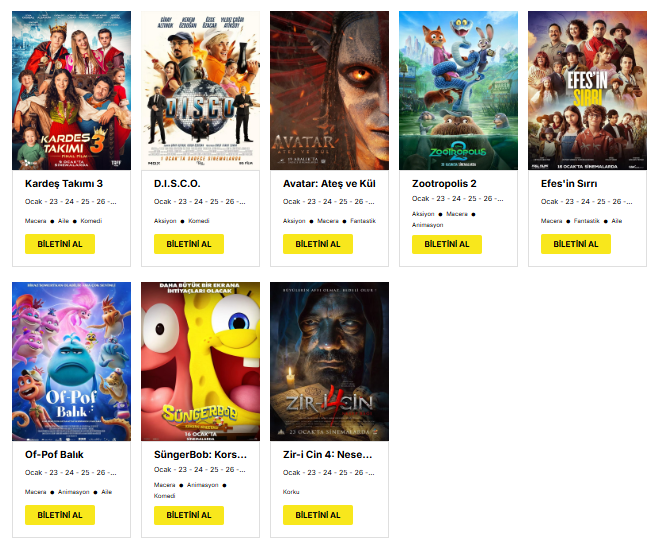Click the D.I.S.C.O. movie title
The height and width of the screenshot is (546, 653).
click(177, 184)
